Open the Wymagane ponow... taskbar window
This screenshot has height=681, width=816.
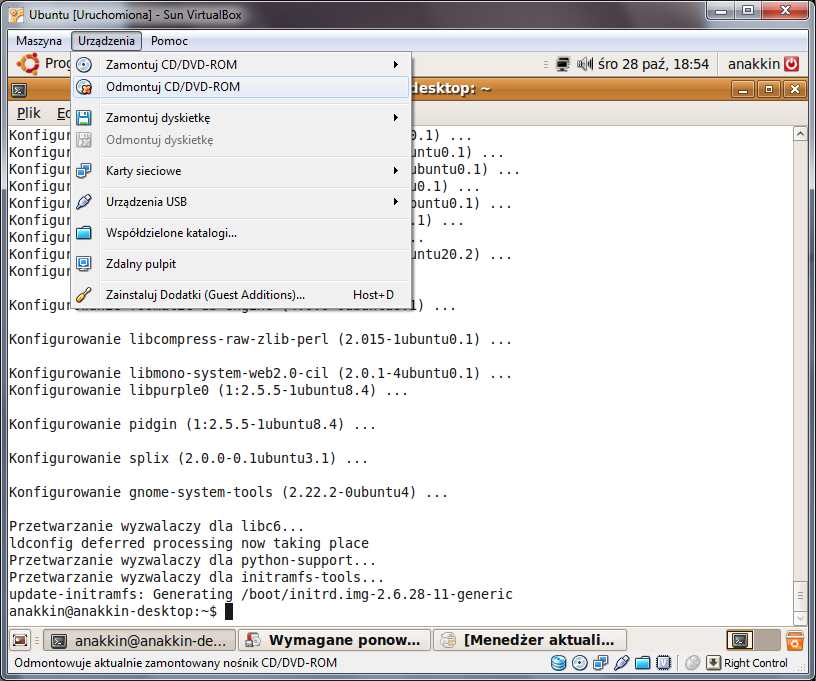[x=335, y=640]
